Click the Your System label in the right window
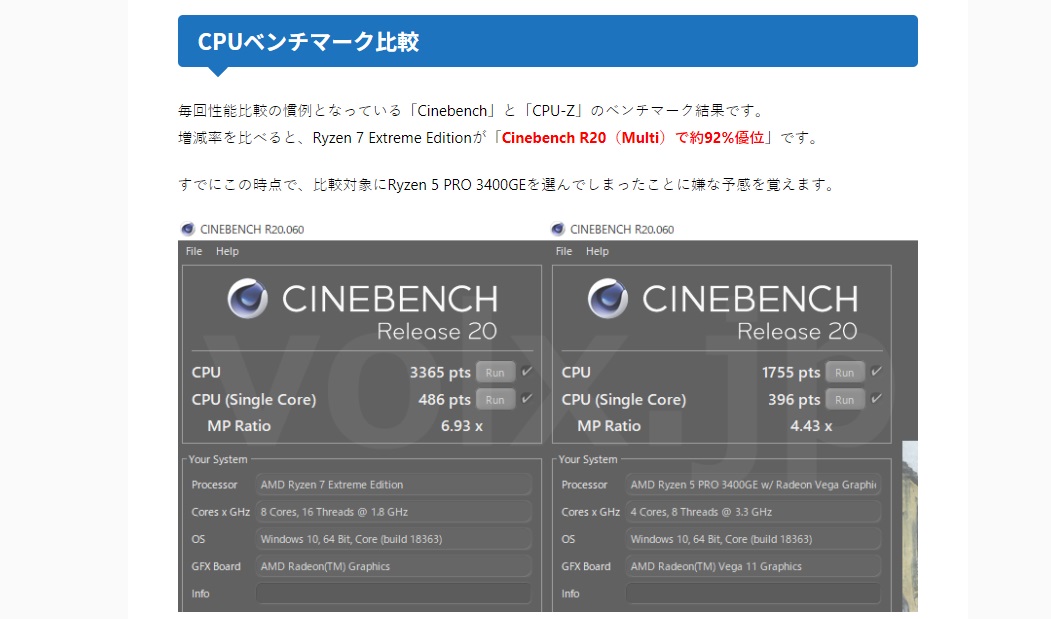Screen dimensions: 1051x619 point(588,459)
